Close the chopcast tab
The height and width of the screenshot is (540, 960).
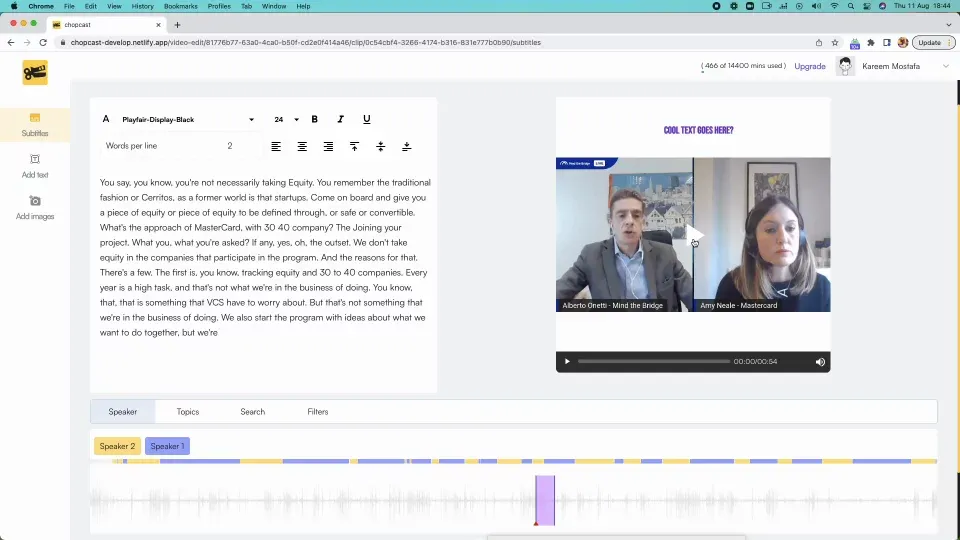pyautogui.click(x=158, y=25)
